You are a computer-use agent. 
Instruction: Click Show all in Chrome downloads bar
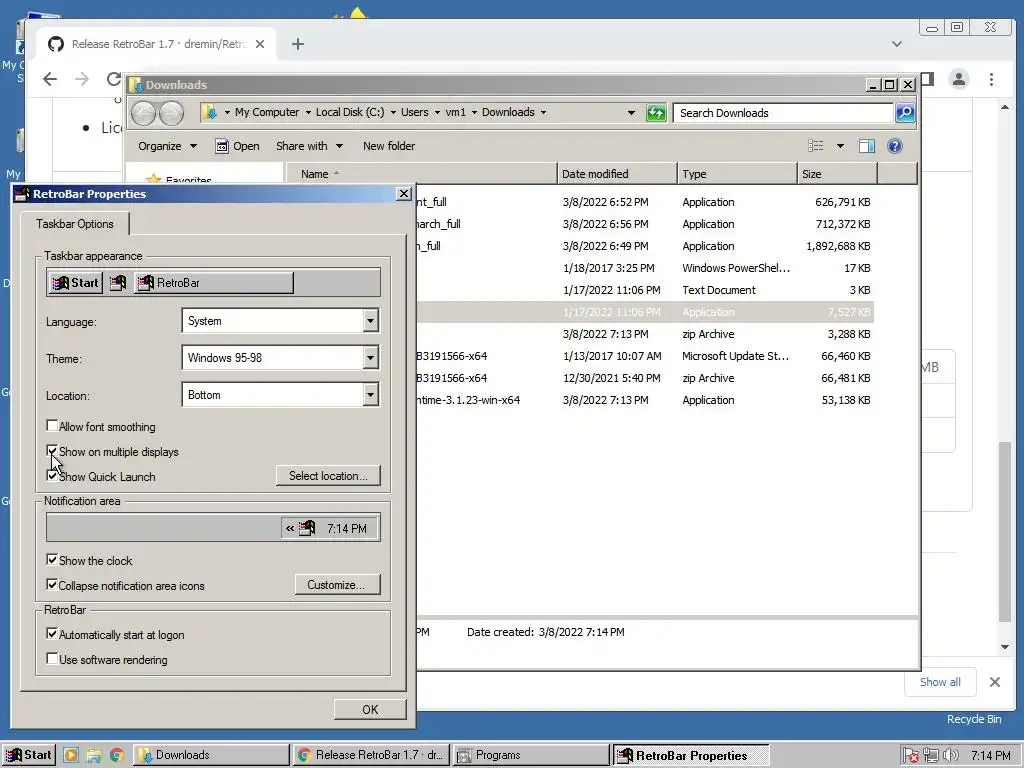coord(940,682)
